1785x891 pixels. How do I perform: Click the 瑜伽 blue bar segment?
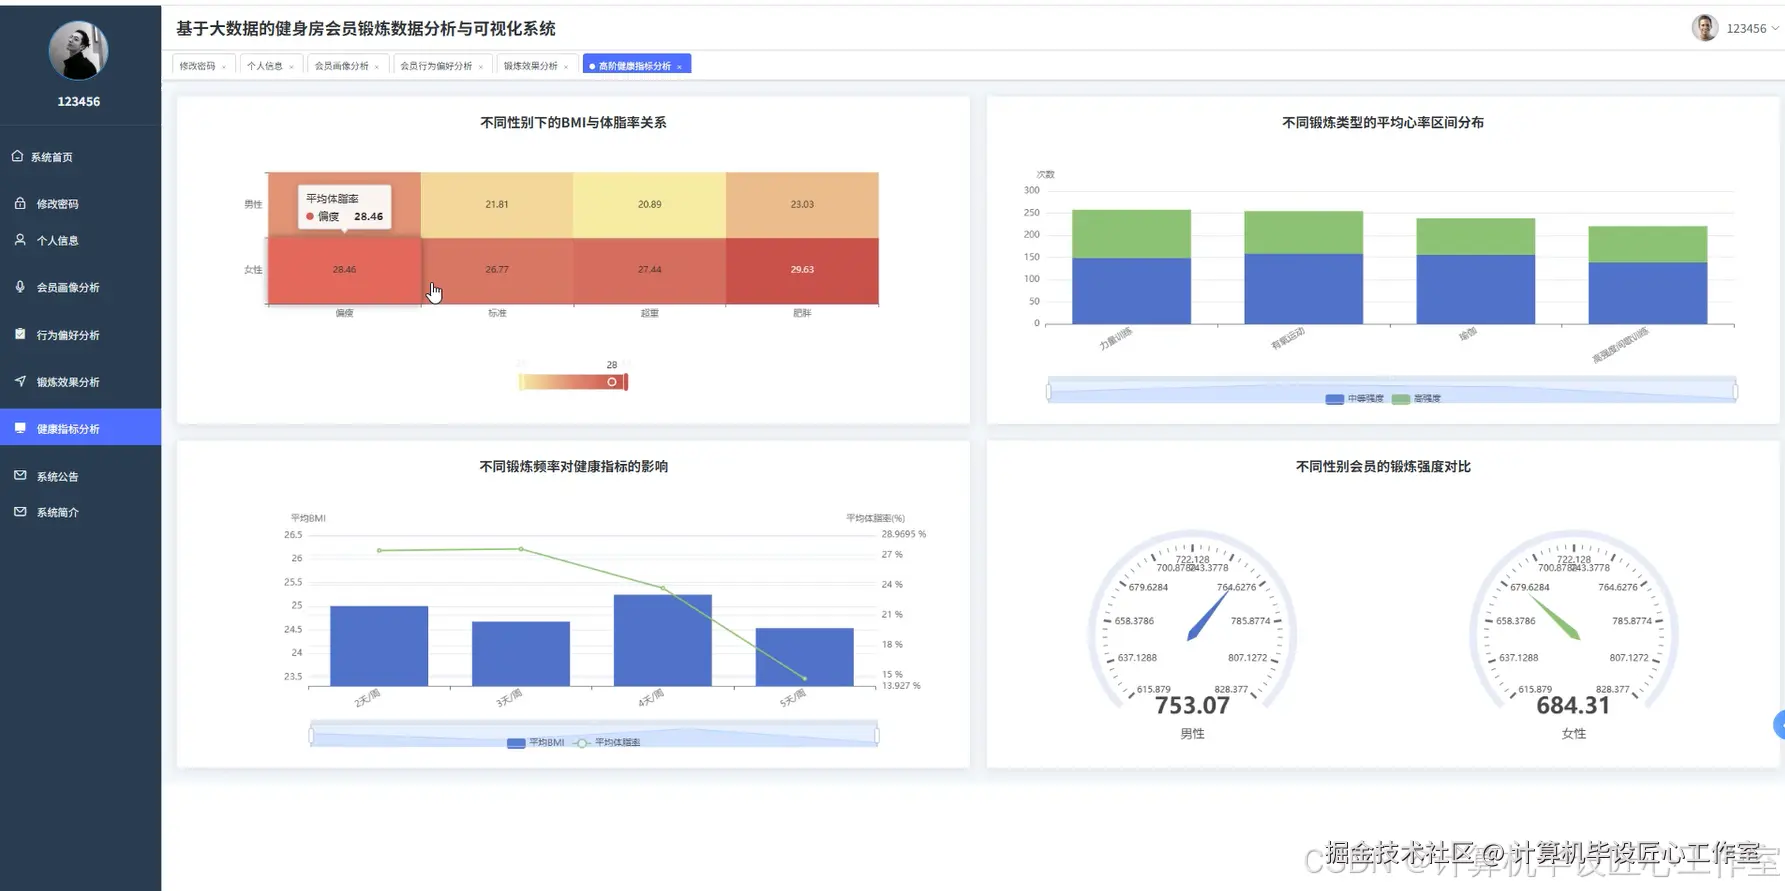pos(1475,290)
